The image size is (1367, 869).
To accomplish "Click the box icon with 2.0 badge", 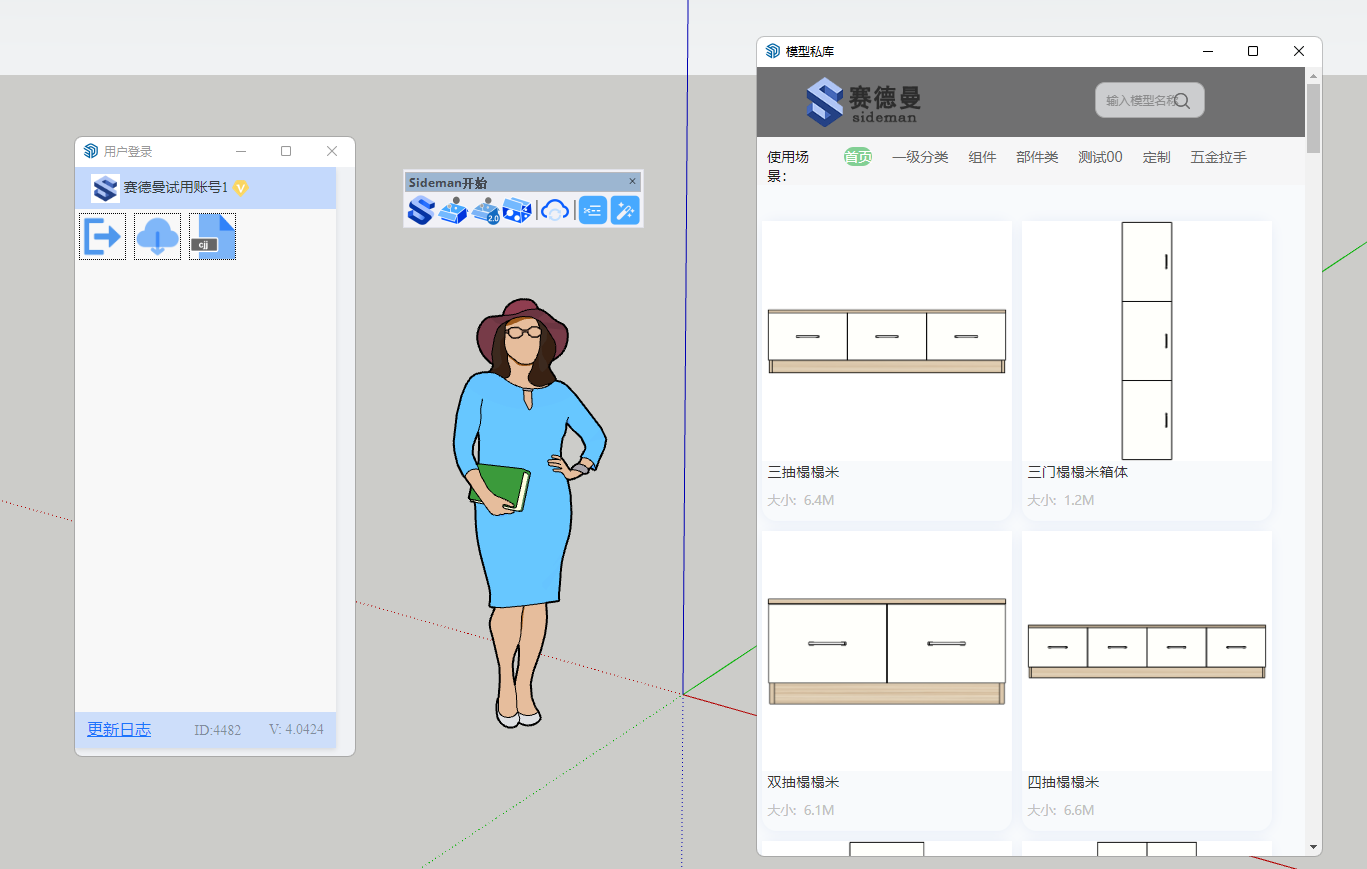I will [486, 211].
